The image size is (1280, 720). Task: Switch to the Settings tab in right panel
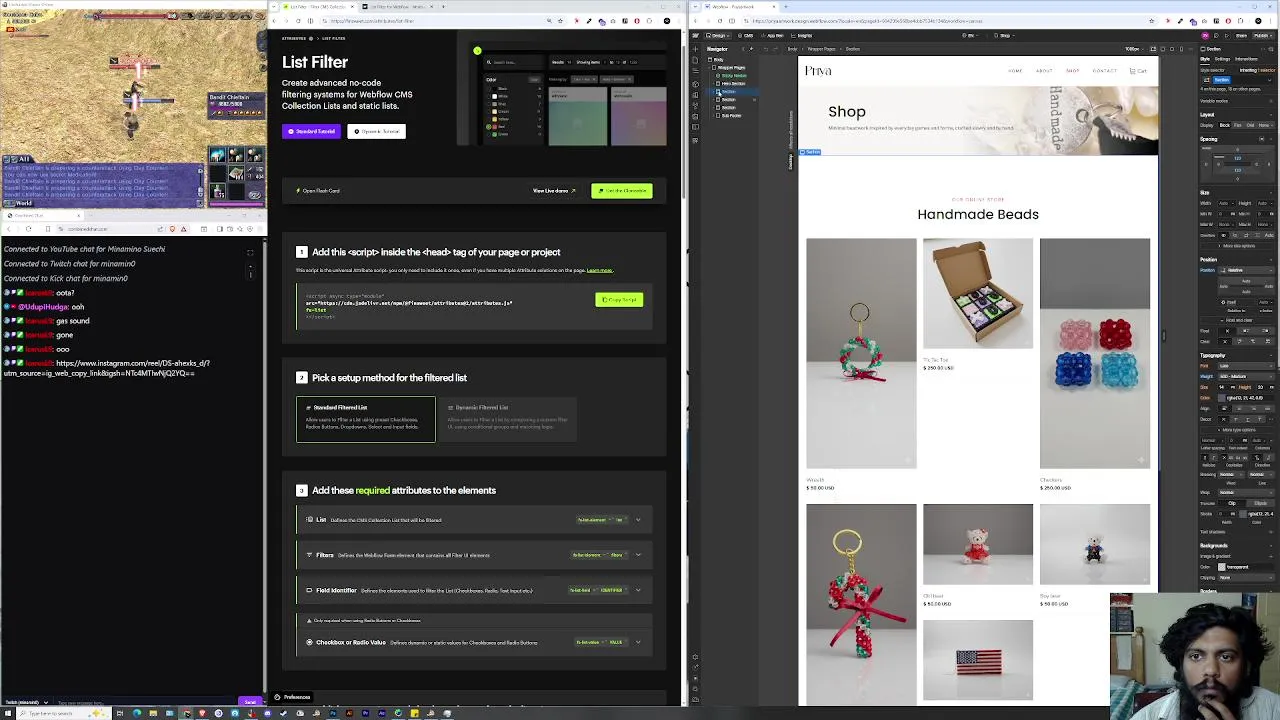[1222, 59]
